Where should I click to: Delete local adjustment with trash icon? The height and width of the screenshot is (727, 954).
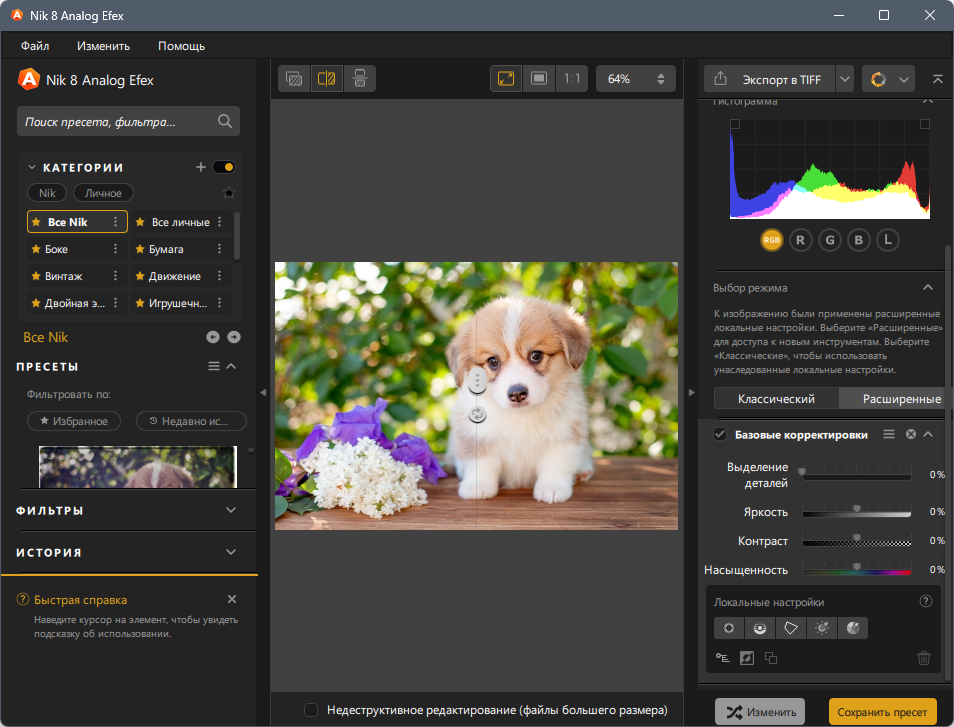click(x=924, y=658)
